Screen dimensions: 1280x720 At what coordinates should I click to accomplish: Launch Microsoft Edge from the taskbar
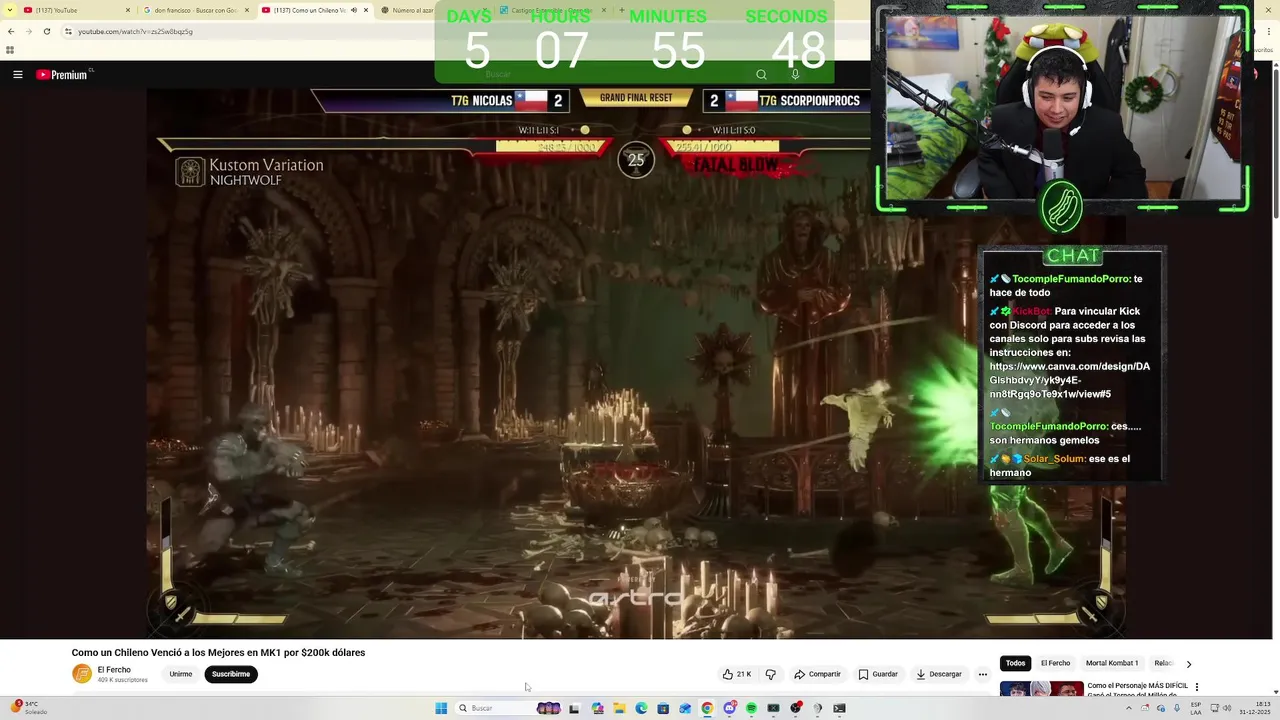(x=641, y=708)
